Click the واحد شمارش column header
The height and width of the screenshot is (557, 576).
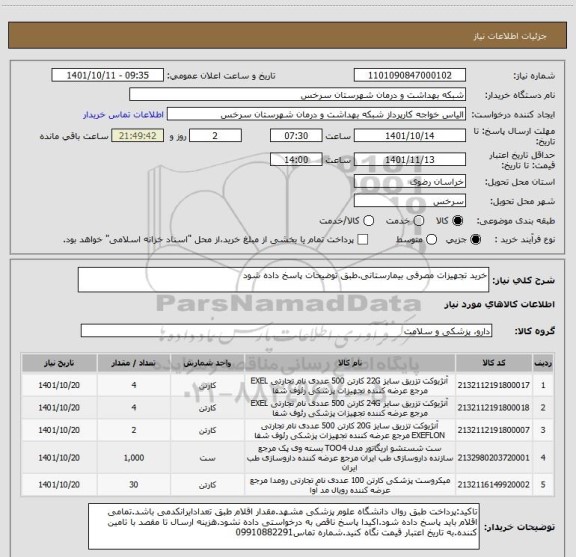(x=207, y=363)
